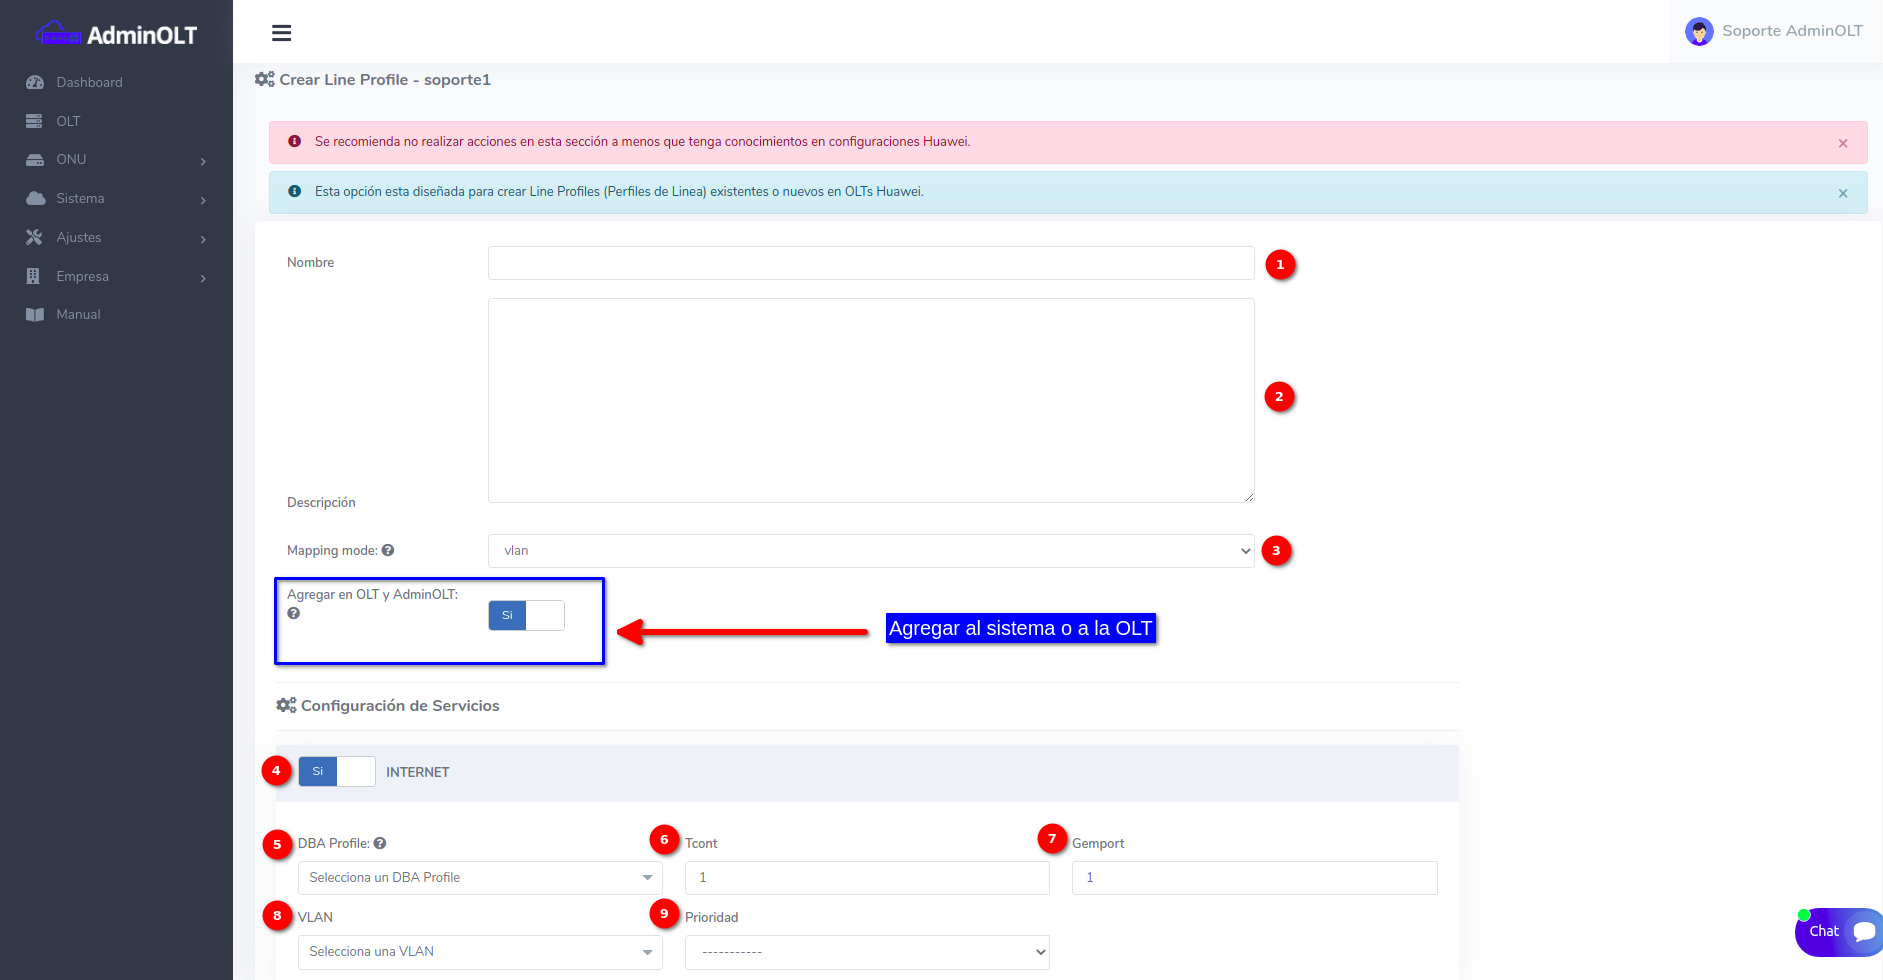Open the Chat widget bubble
The width and height of the screenshot is (1883, 980).
[x=1838, y=931]
